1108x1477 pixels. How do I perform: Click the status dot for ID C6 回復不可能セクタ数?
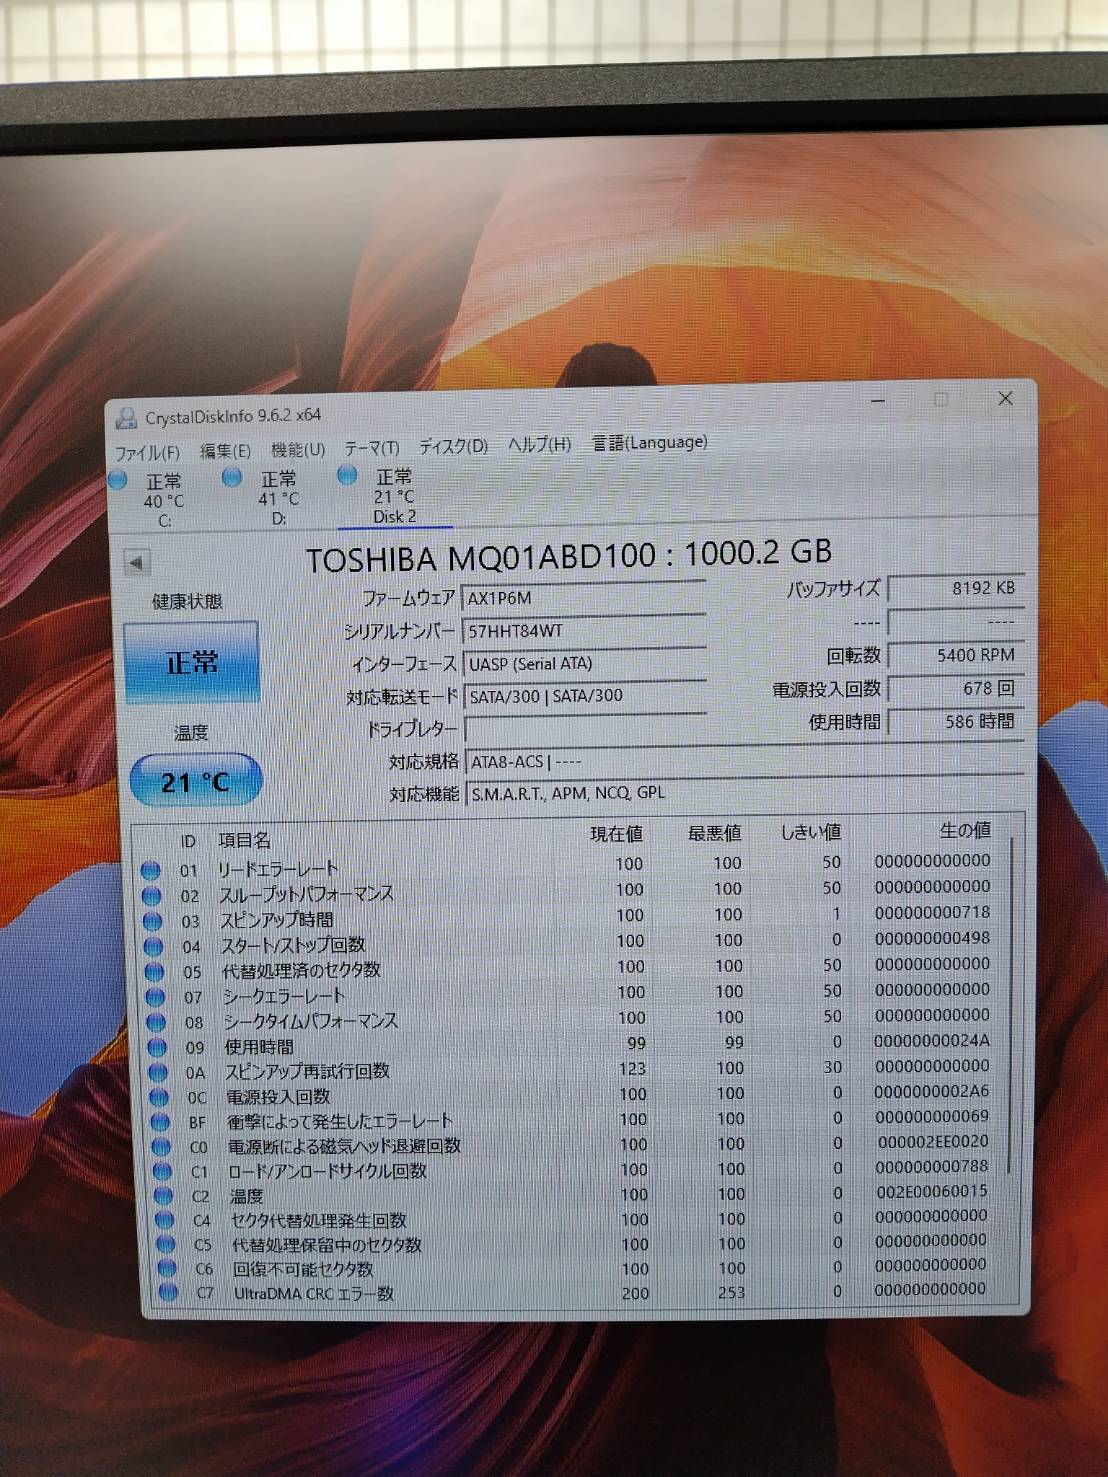(x=167, y=1268)
